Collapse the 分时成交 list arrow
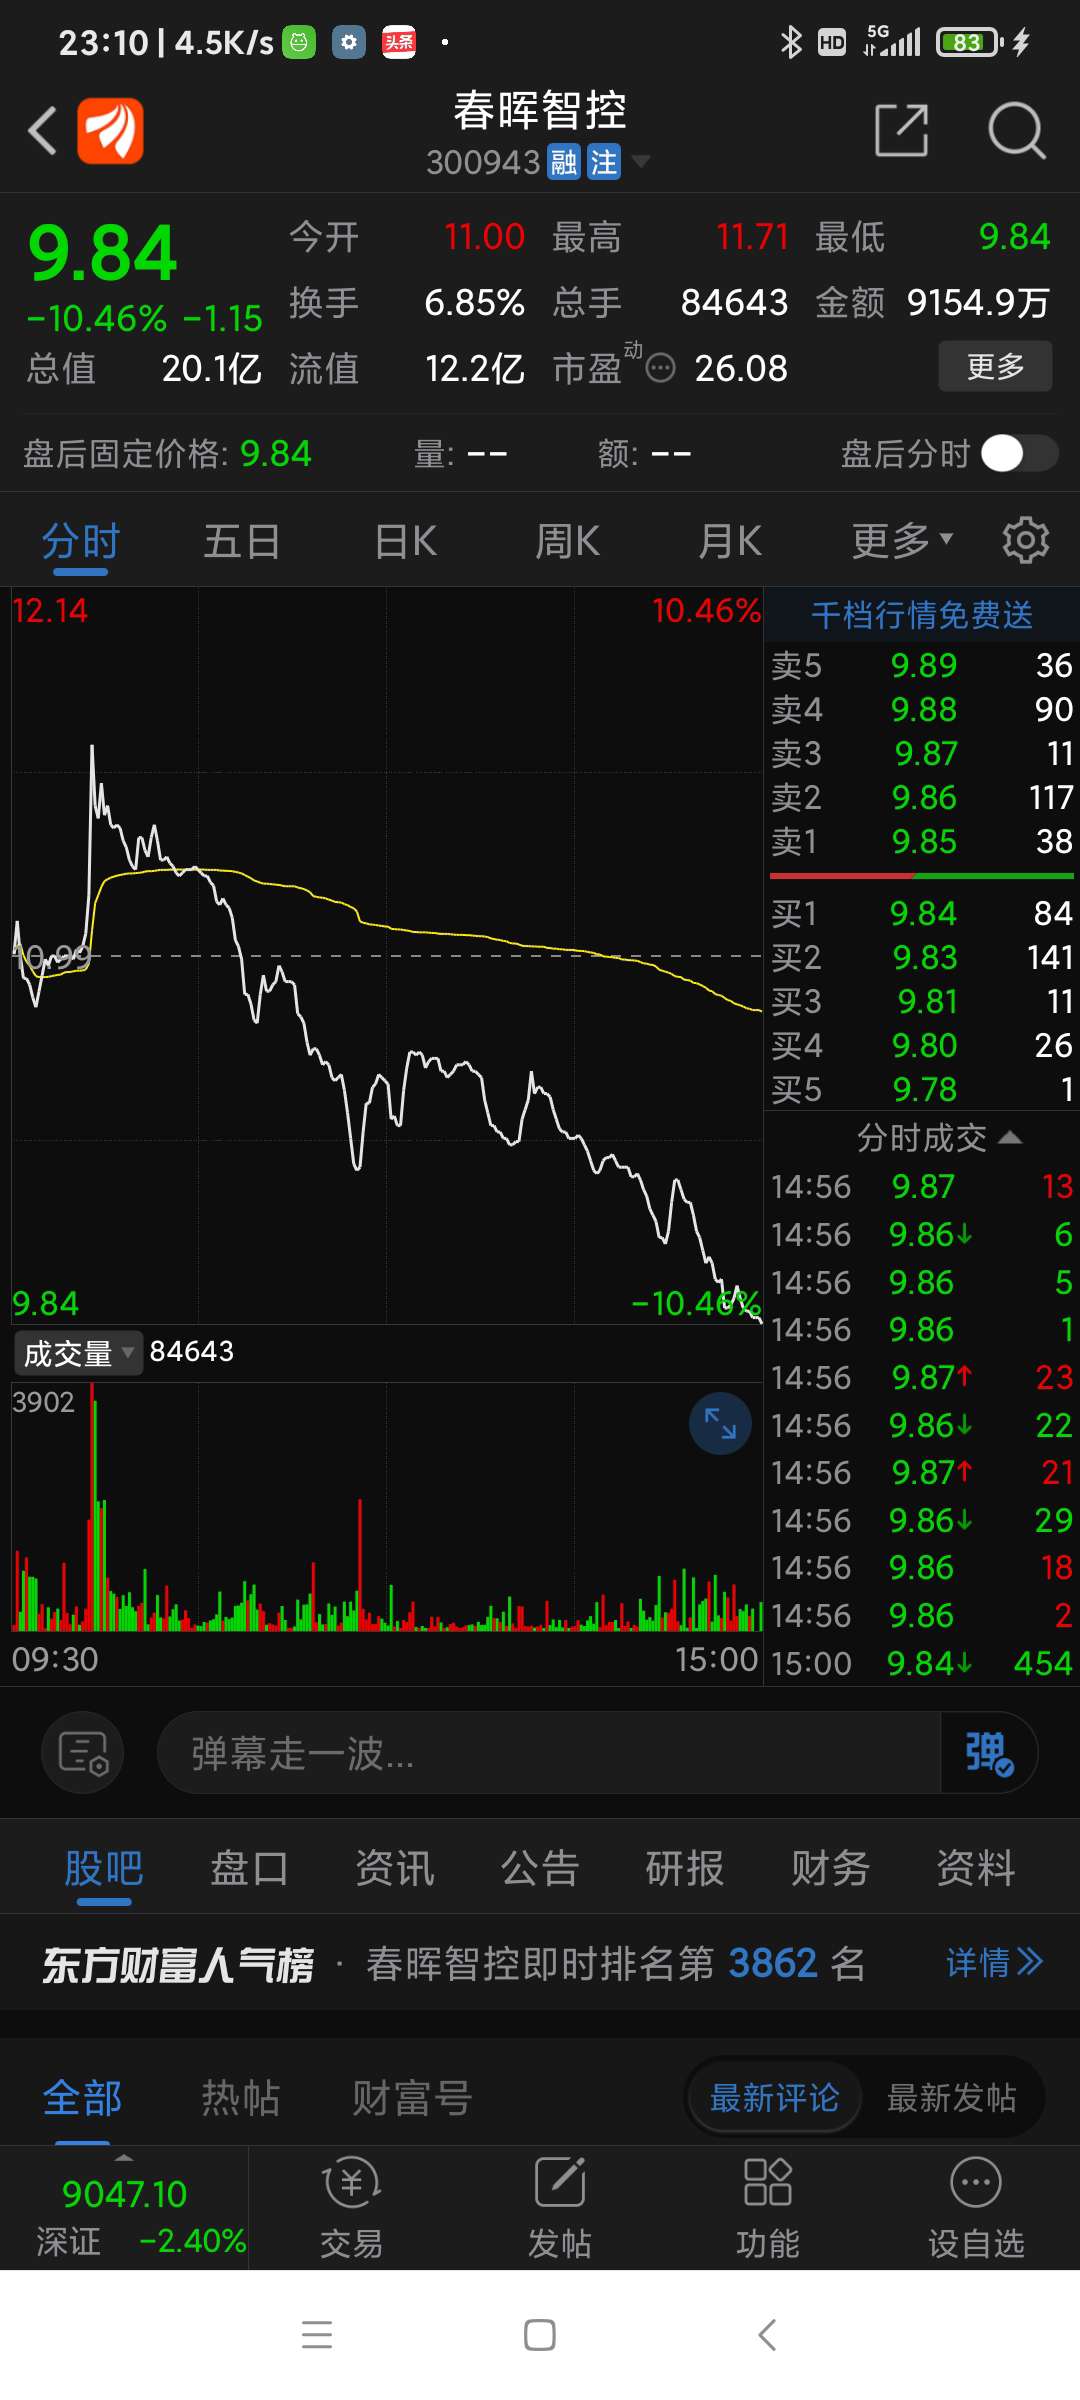 click(1010, 1137)
